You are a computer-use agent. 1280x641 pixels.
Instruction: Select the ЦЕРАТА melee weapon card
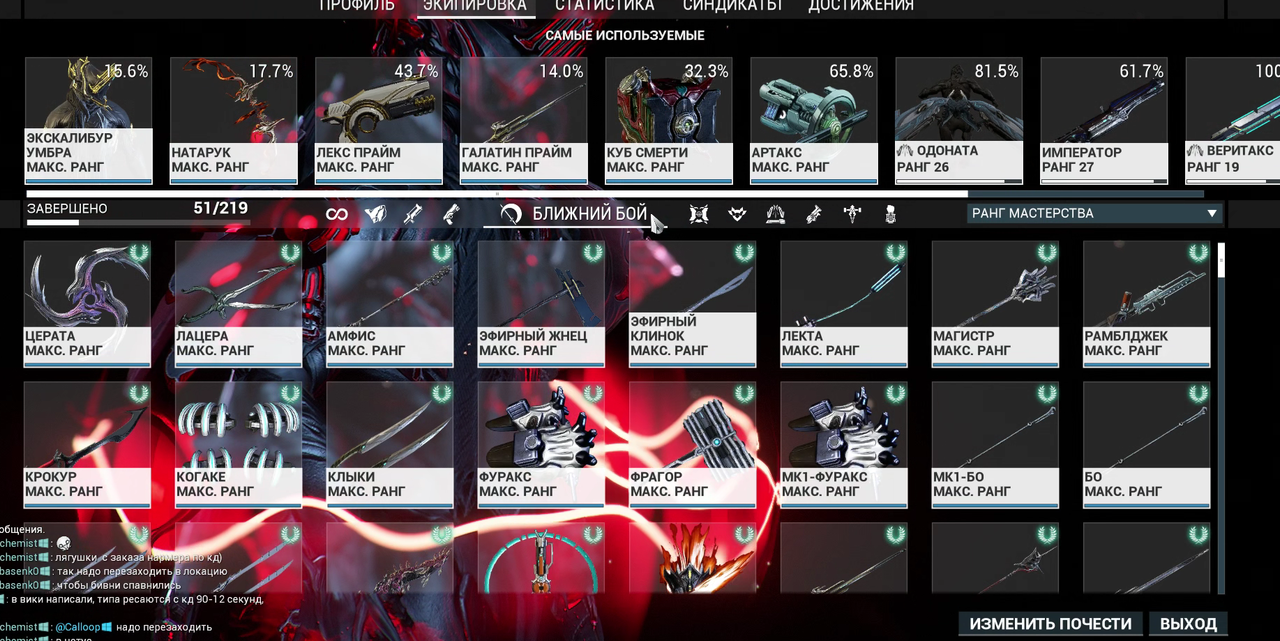click(x=87, y=304)
